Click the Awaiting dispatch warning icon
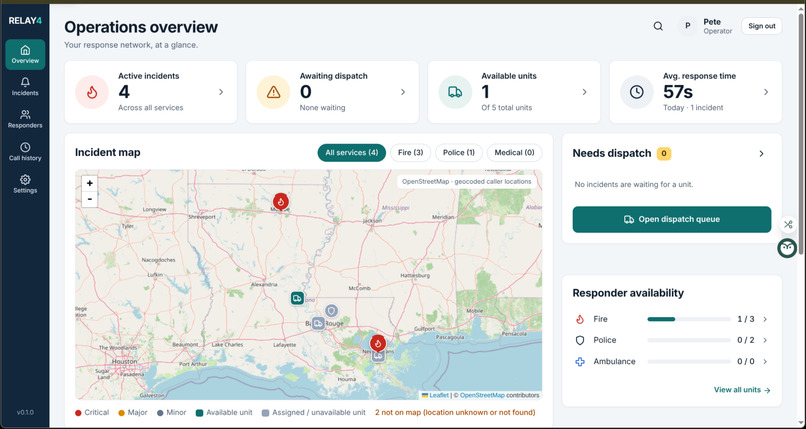 click(273, 92)
